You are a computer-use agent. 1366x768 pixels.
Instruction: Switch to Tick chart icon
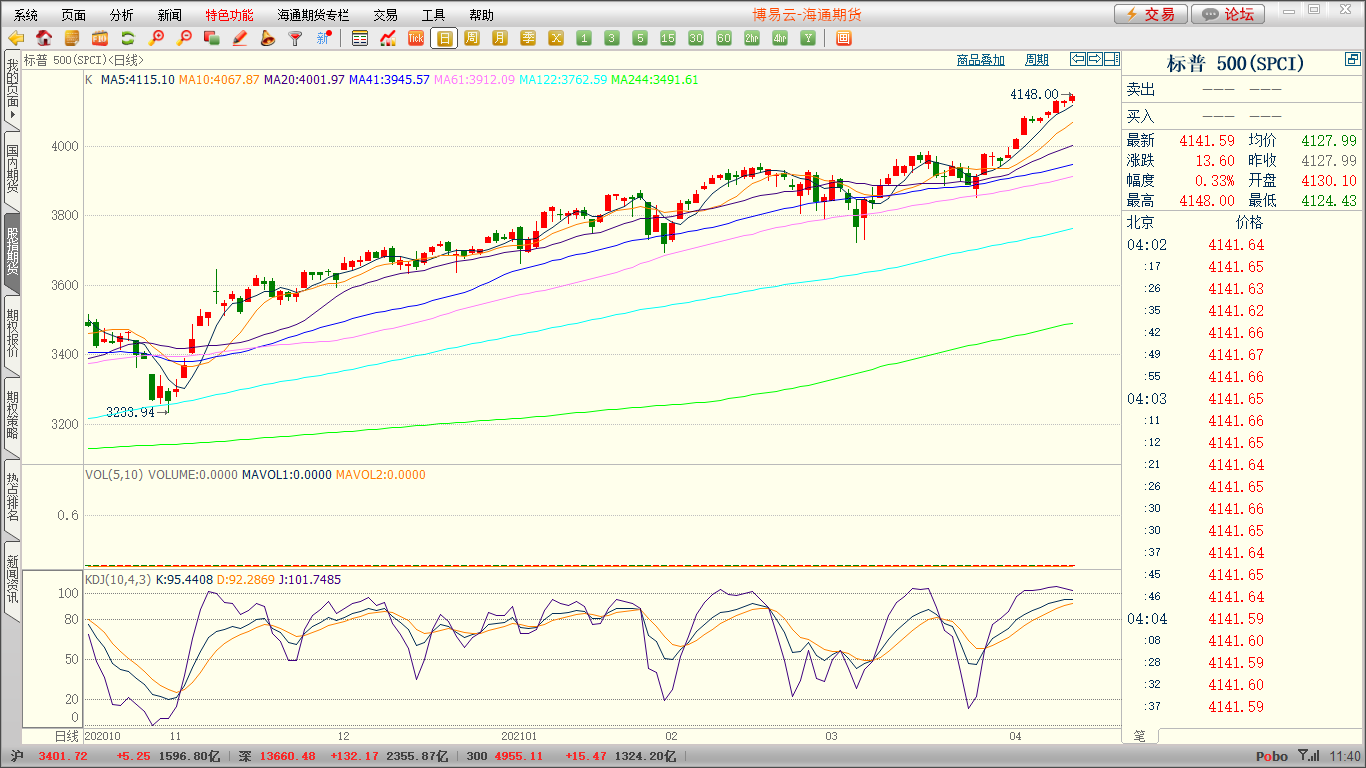coord(416,38)
